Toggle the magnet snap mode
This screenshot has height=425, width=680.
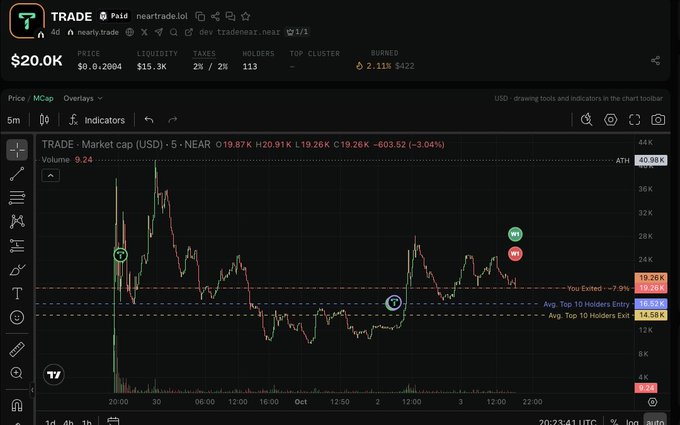17,405
